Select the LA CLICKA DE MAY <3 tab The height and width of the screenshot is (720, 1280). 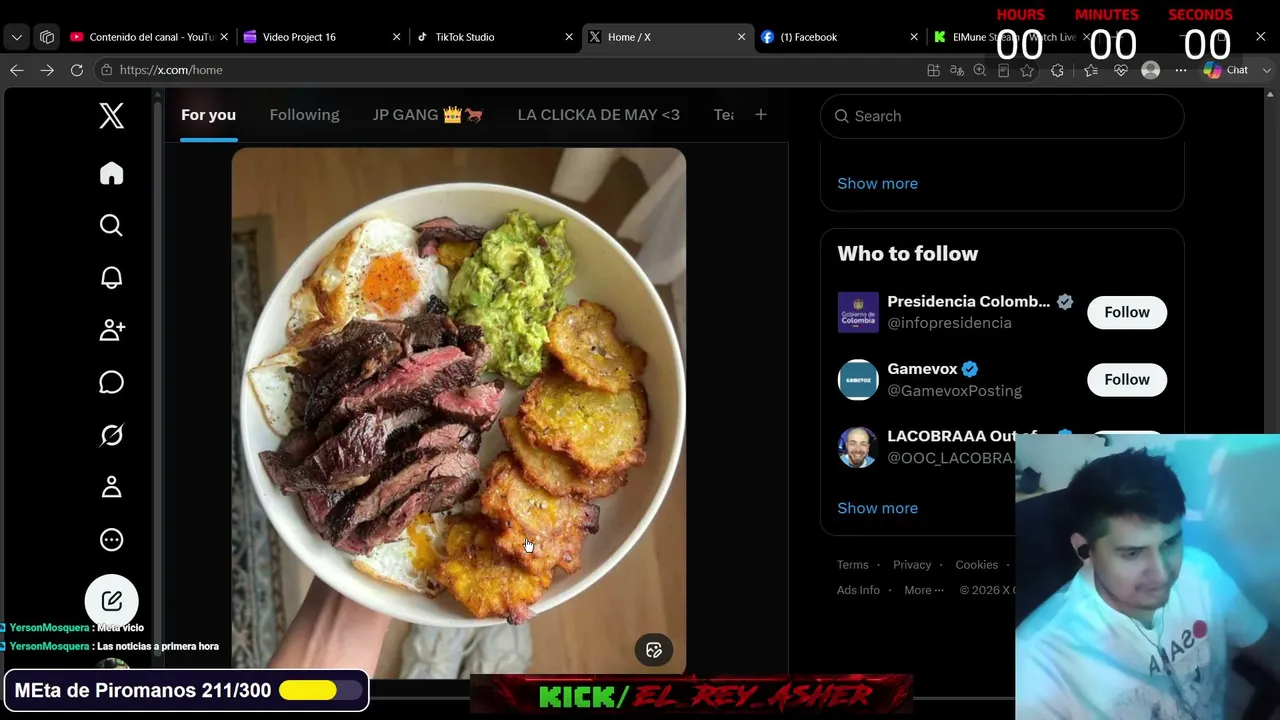coord(598,115)
